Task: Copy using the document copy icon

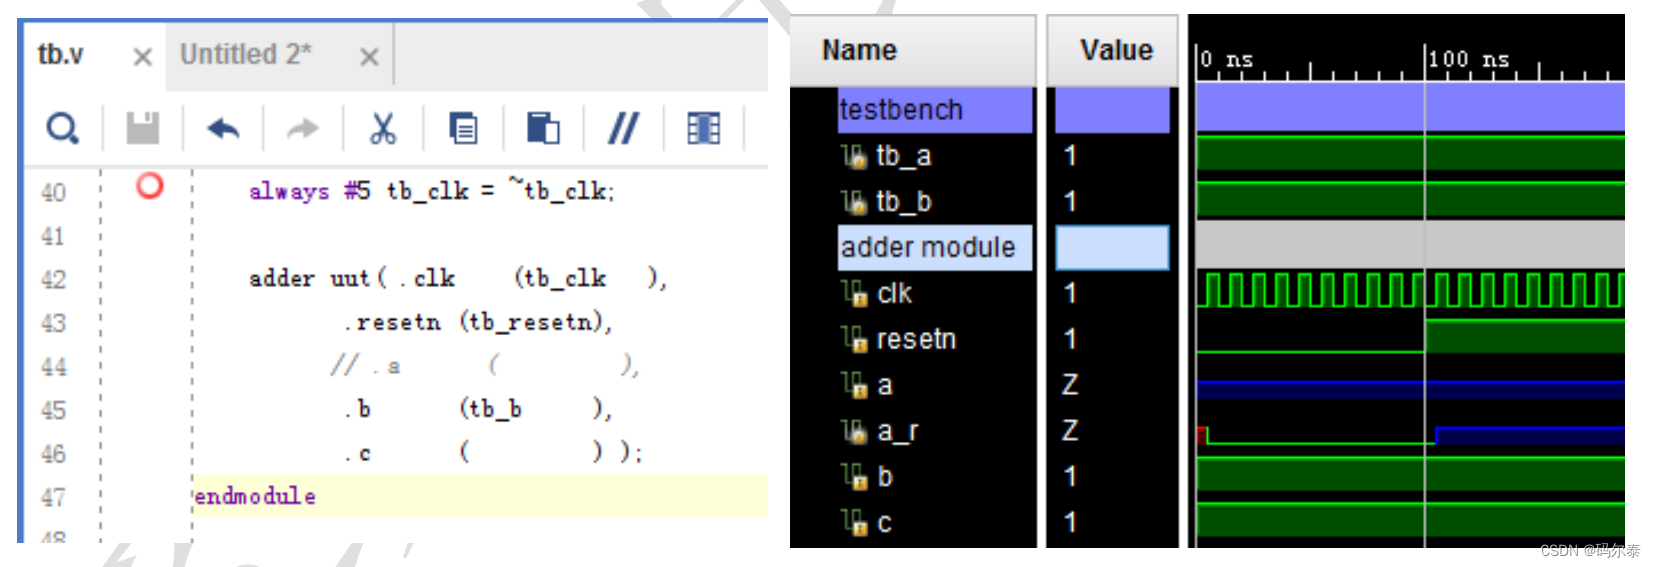Action: 463,128
